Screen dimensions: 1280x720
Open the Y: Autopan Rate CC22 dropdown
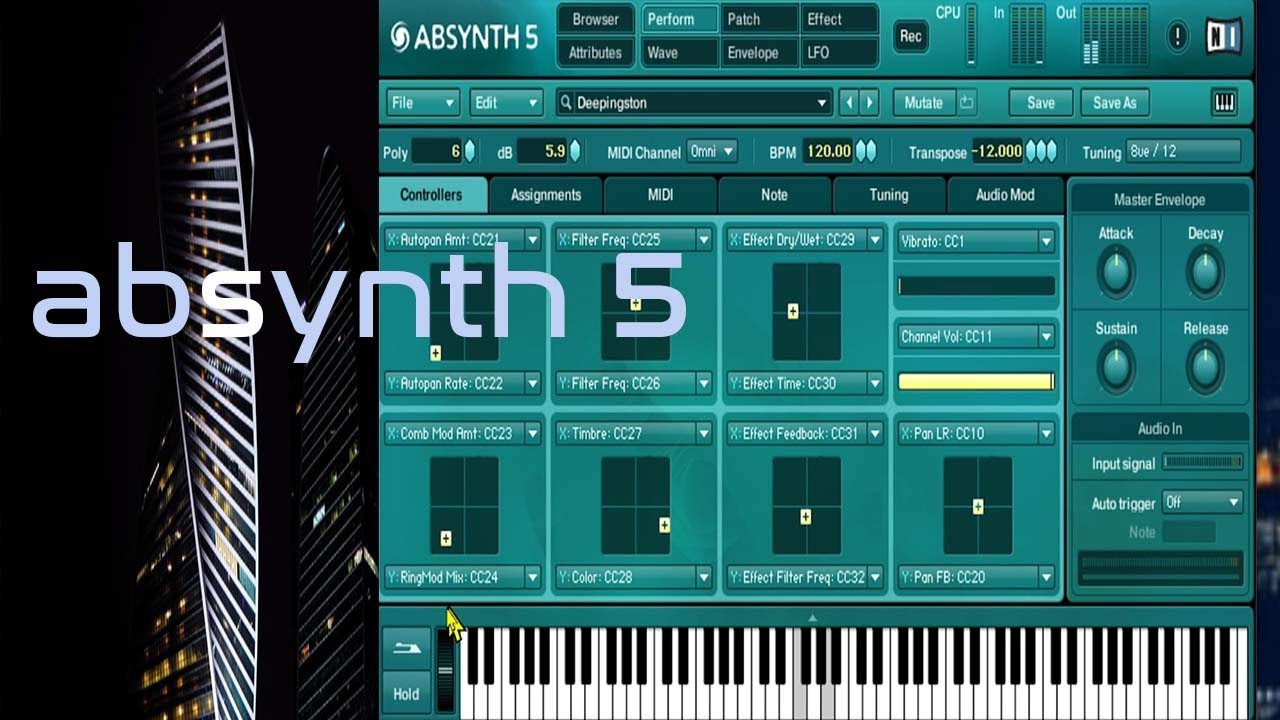[464, 383]
